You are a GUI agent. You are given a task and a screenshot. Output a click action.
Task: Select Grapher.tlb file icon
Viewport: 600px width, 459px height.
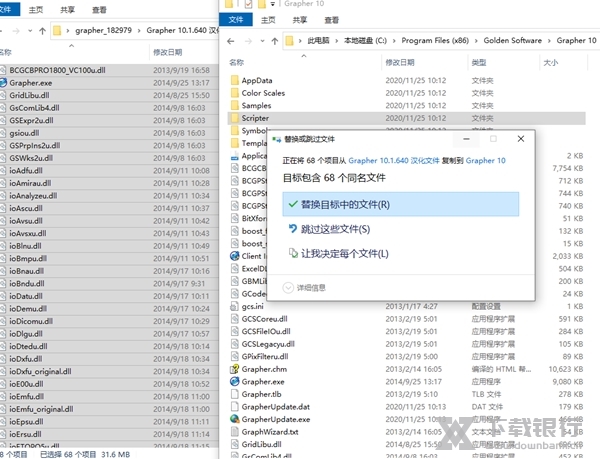click(x=235, y=394)
